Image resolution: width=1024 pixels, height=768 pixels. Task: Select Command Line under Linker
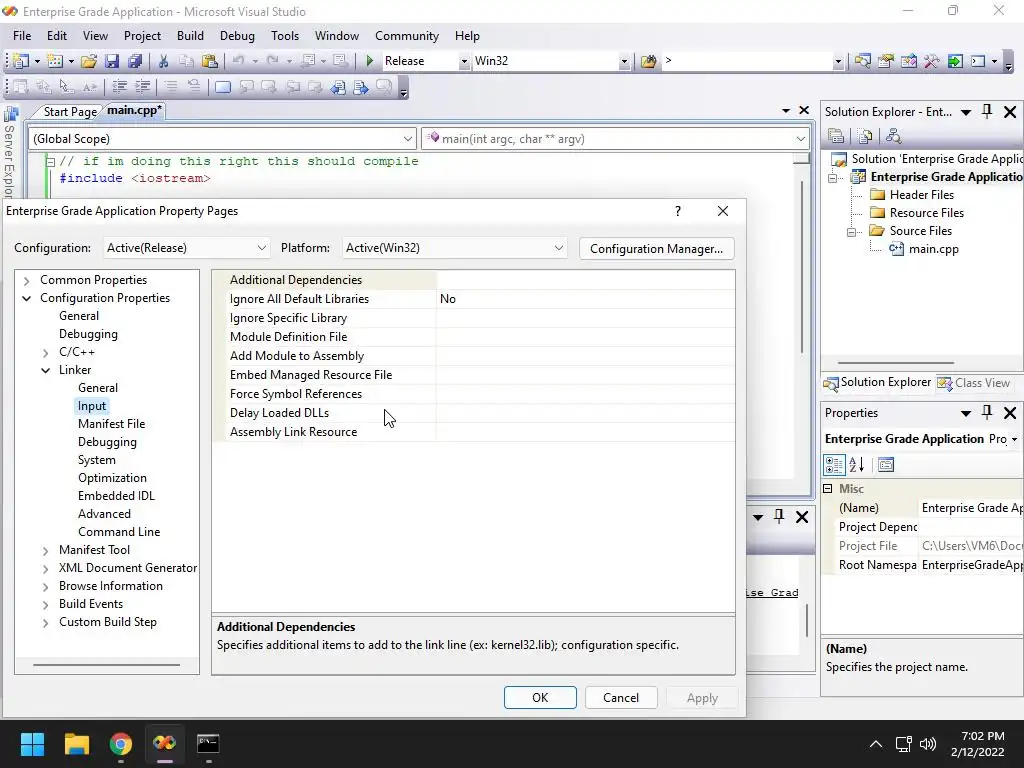119,532
